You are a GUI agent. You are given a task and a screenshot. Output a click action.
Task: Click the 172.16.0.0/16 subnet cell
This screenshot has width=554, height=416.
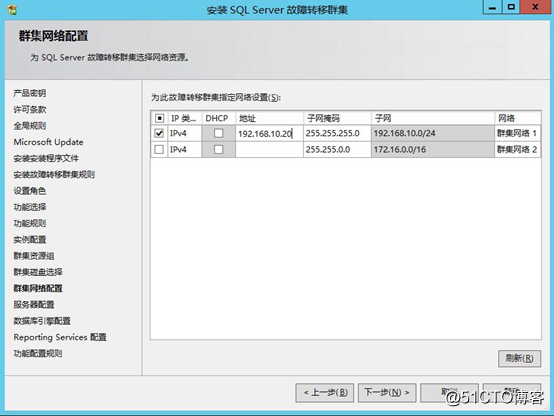point(433,150)
